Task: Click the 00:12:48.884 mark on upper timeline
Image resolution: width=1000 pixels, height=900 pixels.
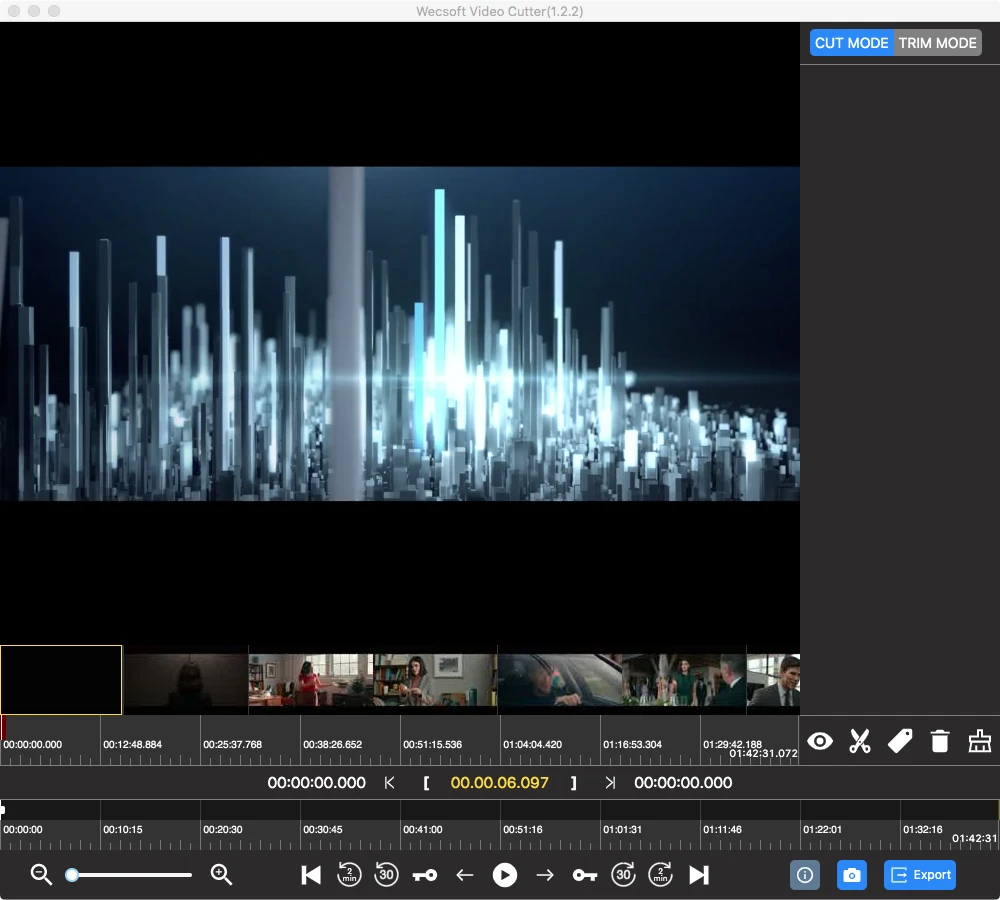Action: (133, 744)
